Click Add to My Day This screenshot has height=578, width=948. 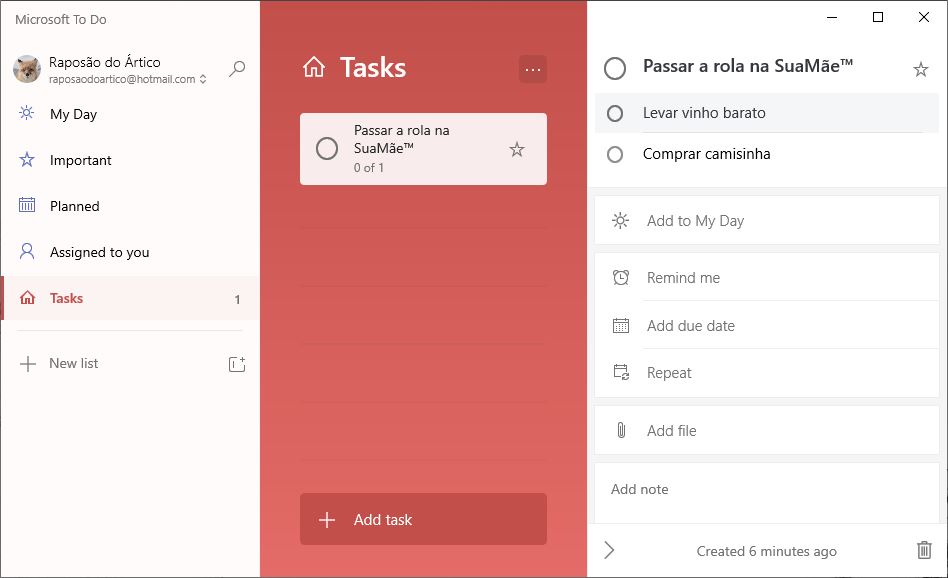point(767,221)
